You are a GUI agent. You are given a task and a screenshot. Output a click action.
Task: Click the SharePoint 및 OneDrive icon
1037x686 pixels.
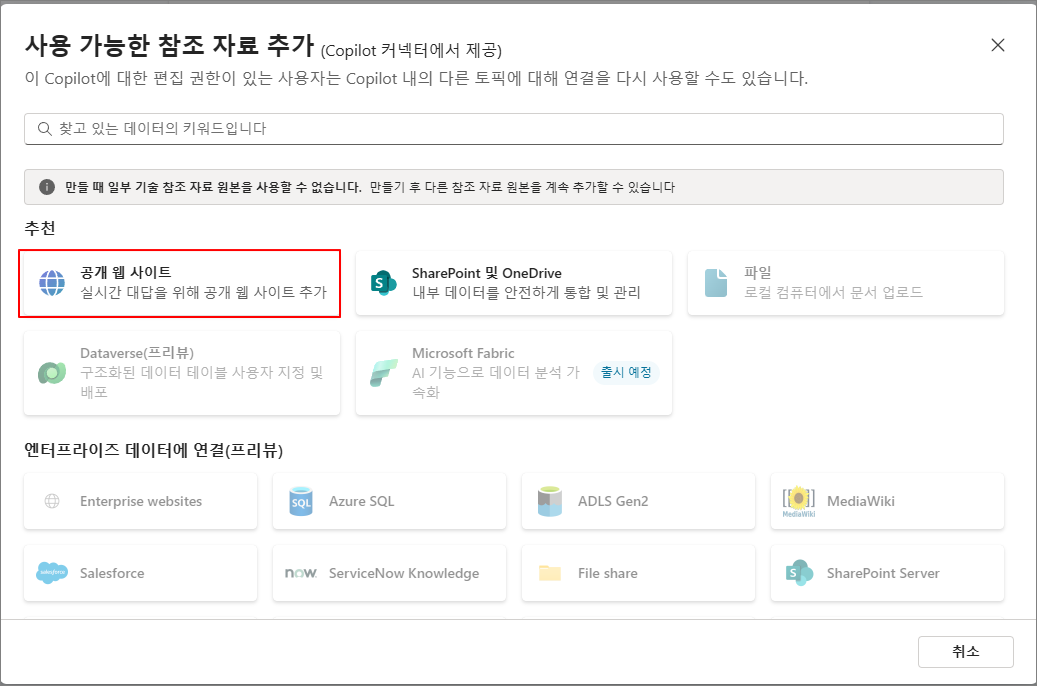tap(384, 283)
